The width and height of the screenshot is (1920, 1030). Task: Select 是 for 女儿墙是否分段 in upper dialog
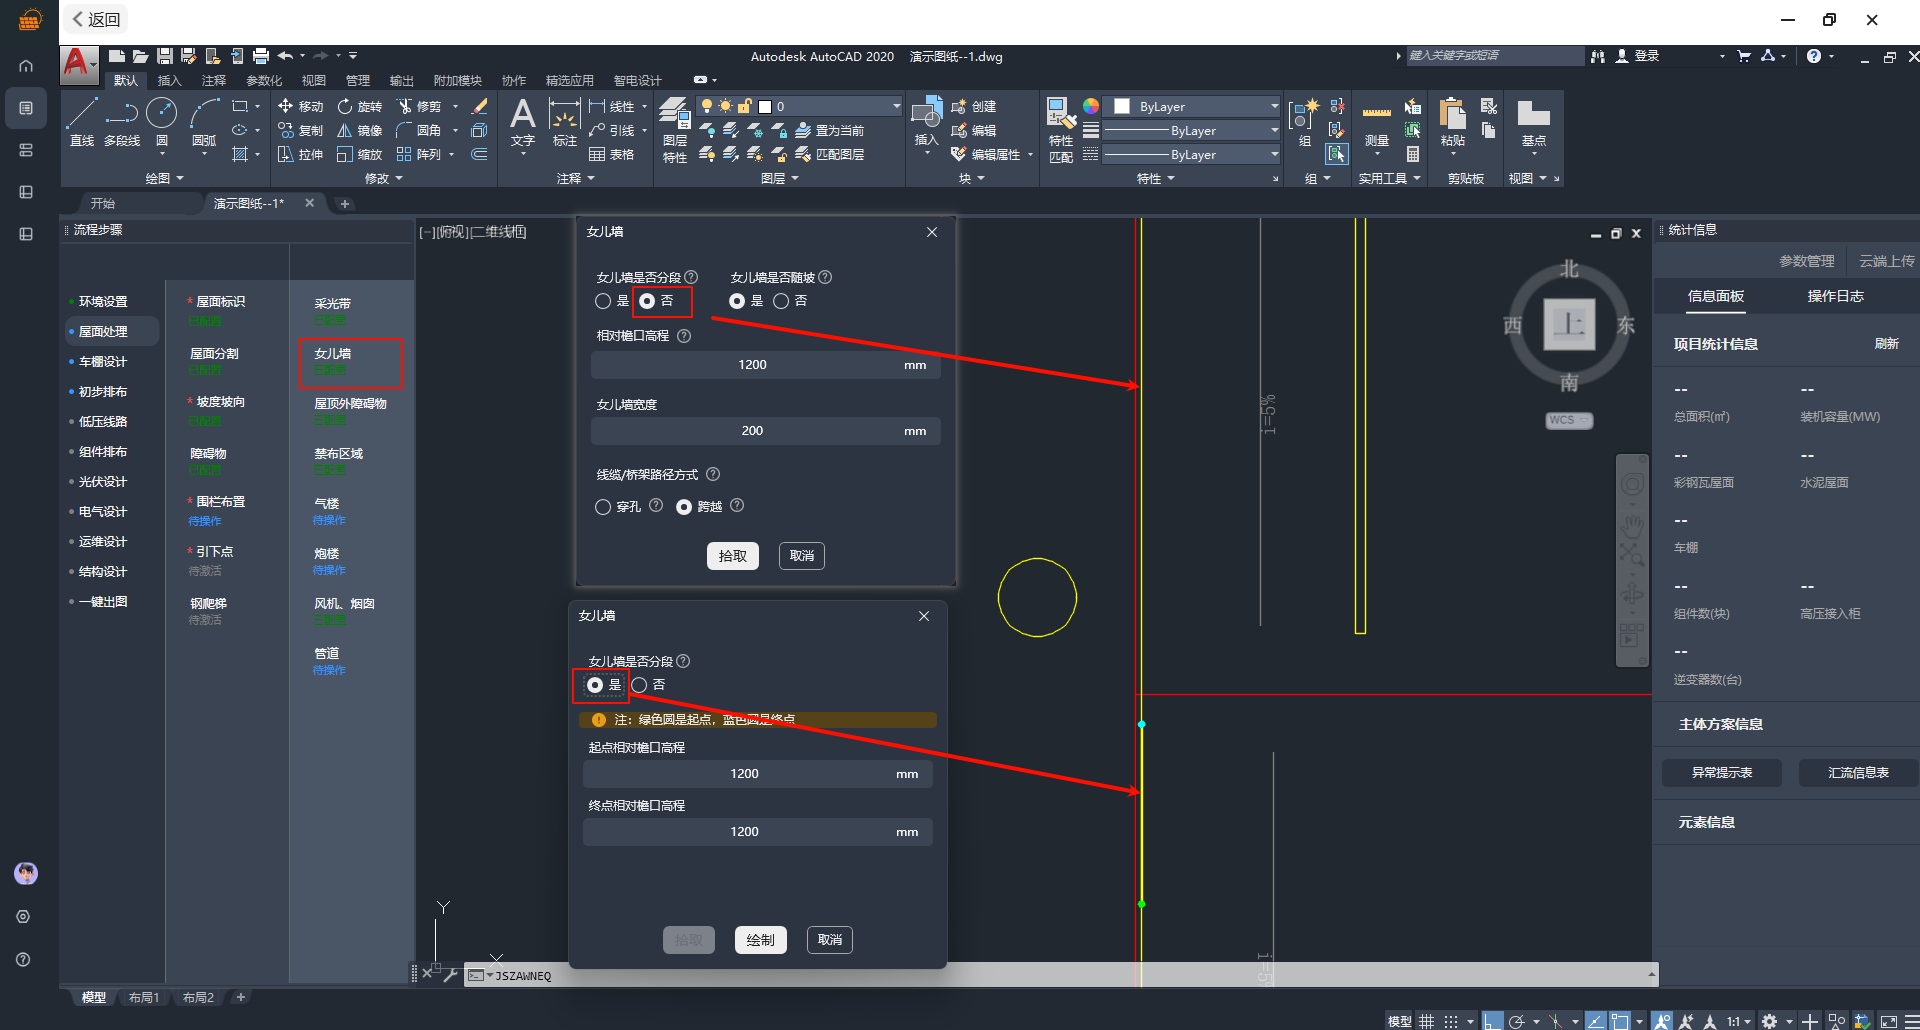(x=603, y=301)
